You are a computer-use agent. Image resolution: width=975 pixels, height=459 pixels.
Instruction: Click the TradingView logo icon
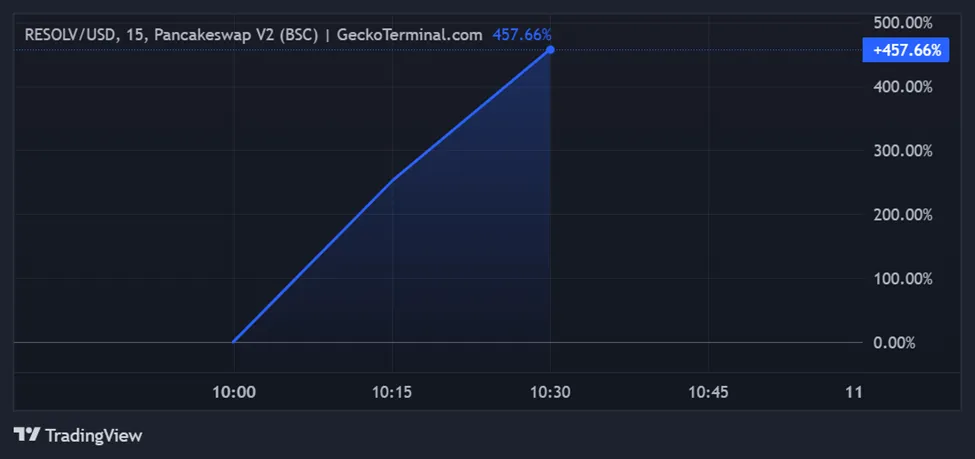(27, 435)
